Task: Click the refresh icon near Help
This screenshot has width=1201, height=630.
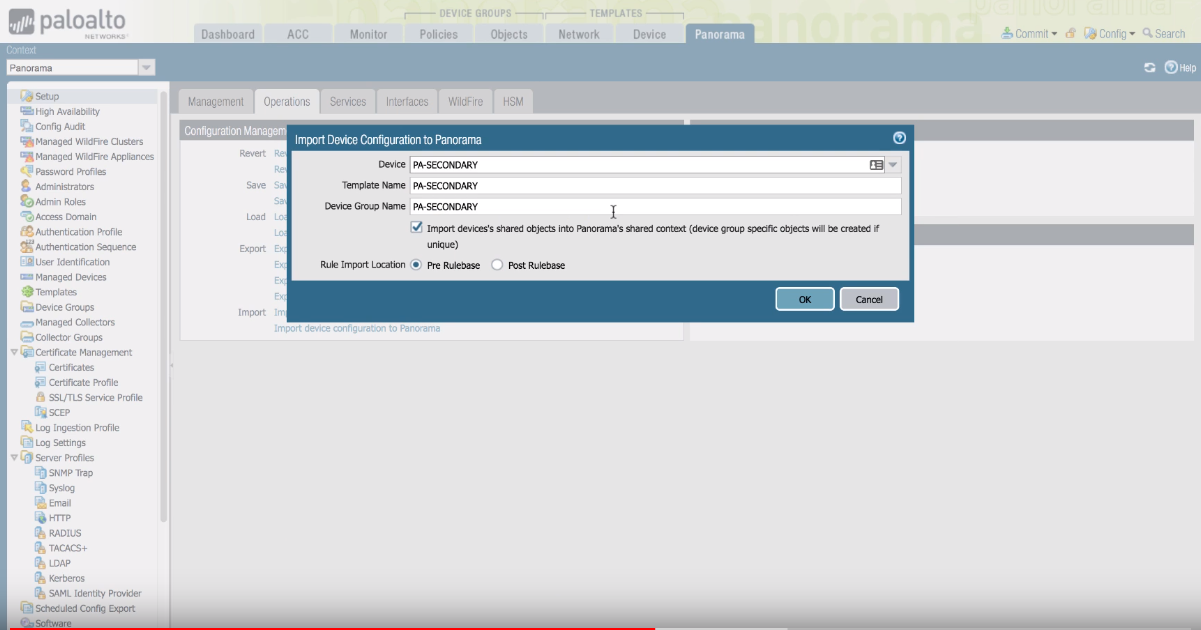Action: pos(1150,68)
